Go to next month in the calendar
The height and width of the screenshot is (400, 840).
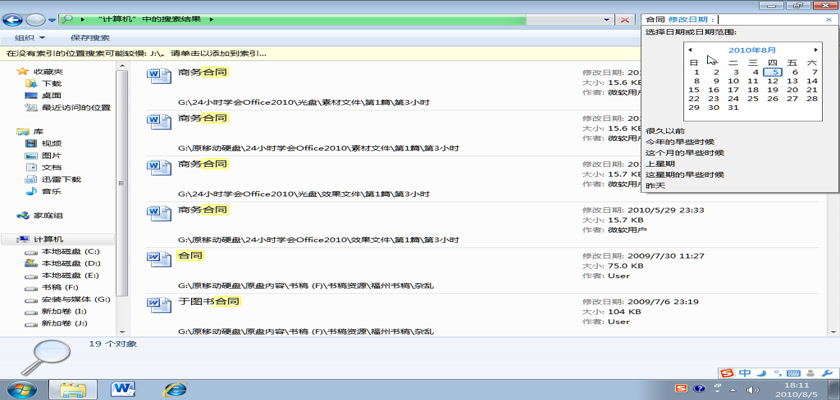click(x=817, y=50)
